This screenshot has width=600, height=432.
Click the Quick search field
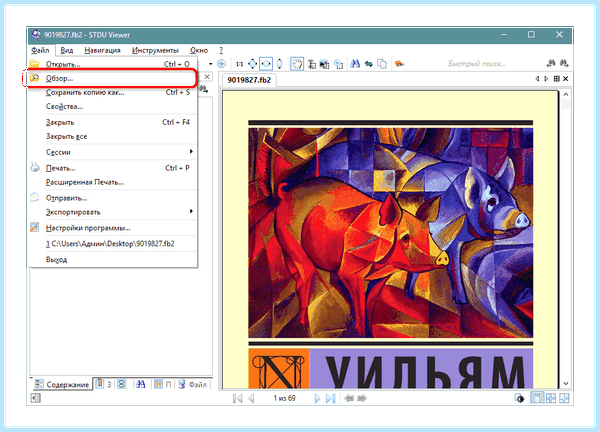tap(477, 64)
